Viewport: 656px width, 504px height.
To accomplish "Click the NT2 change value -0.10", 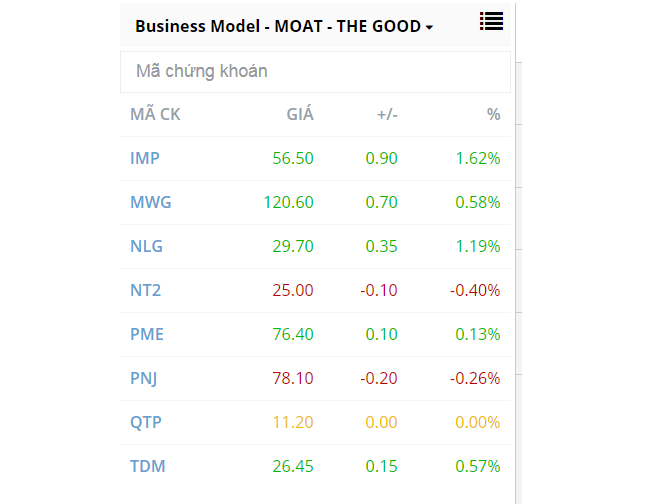I will [379, 290].
